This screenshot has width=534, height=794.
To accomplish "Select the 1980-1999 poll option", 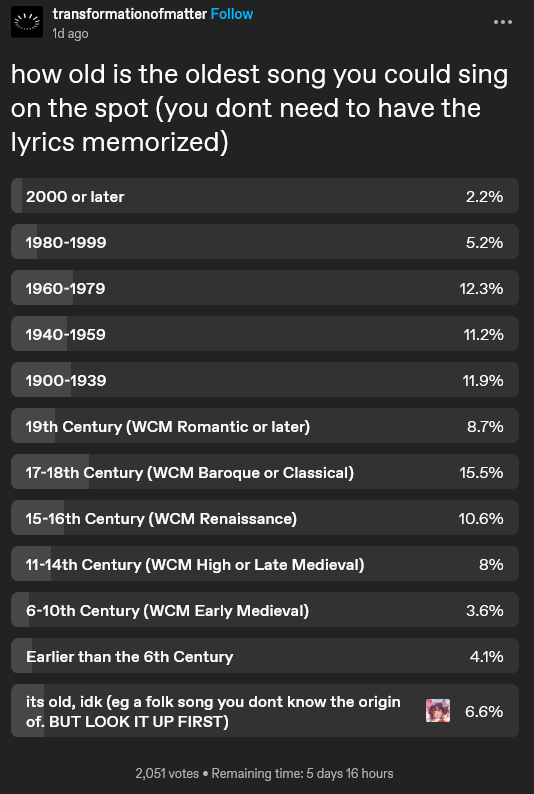I will [265, 242].
